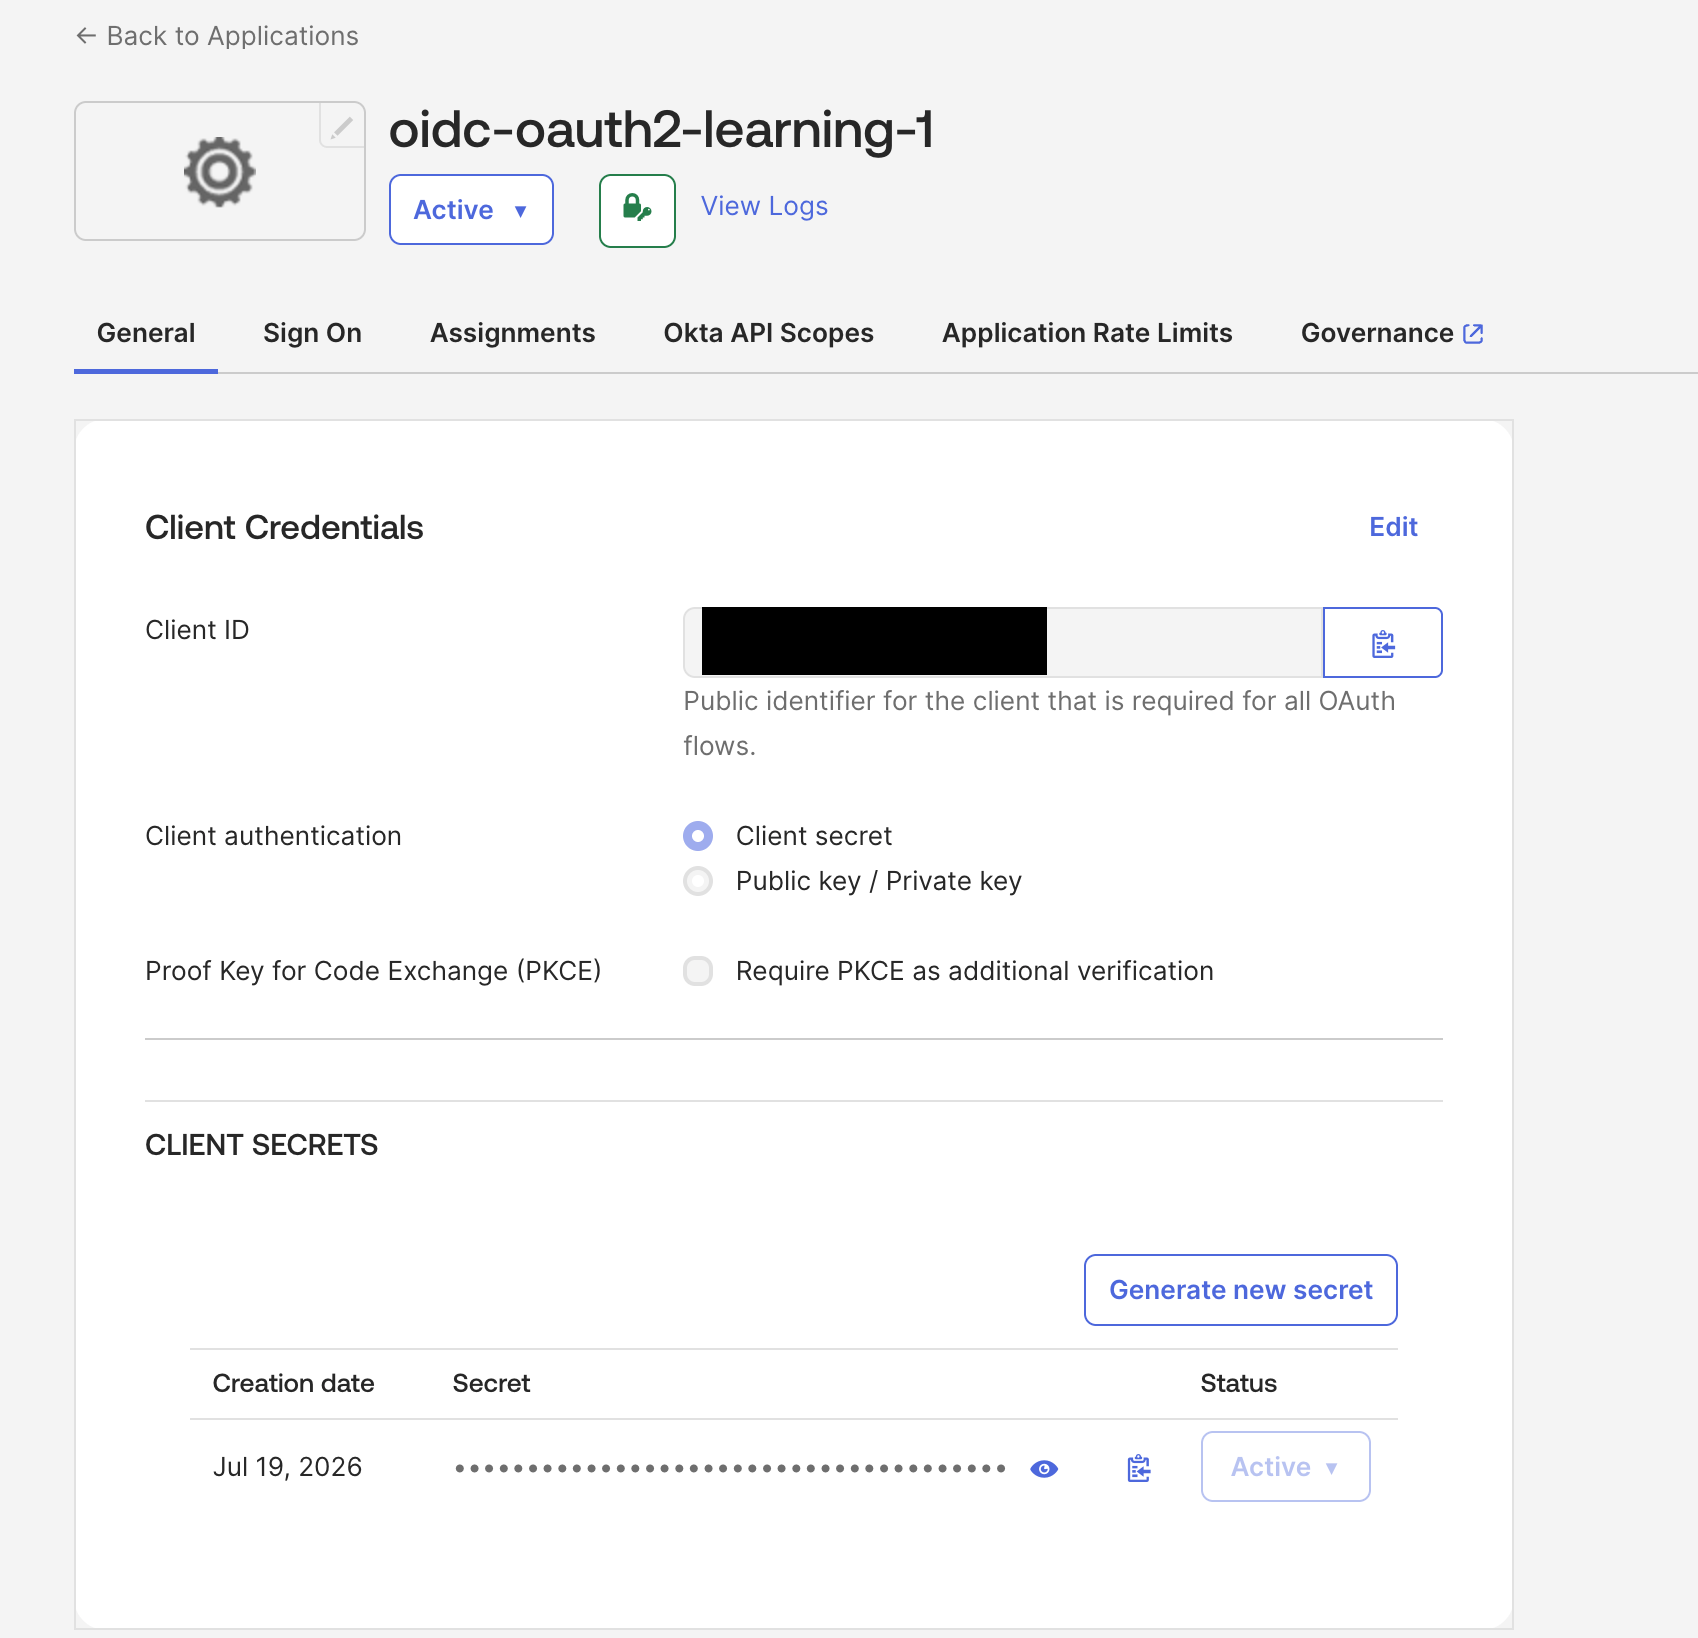This screenshot has height=1638, width=1698.
Task: Switch to the General tab
Action: pos(146,333)
